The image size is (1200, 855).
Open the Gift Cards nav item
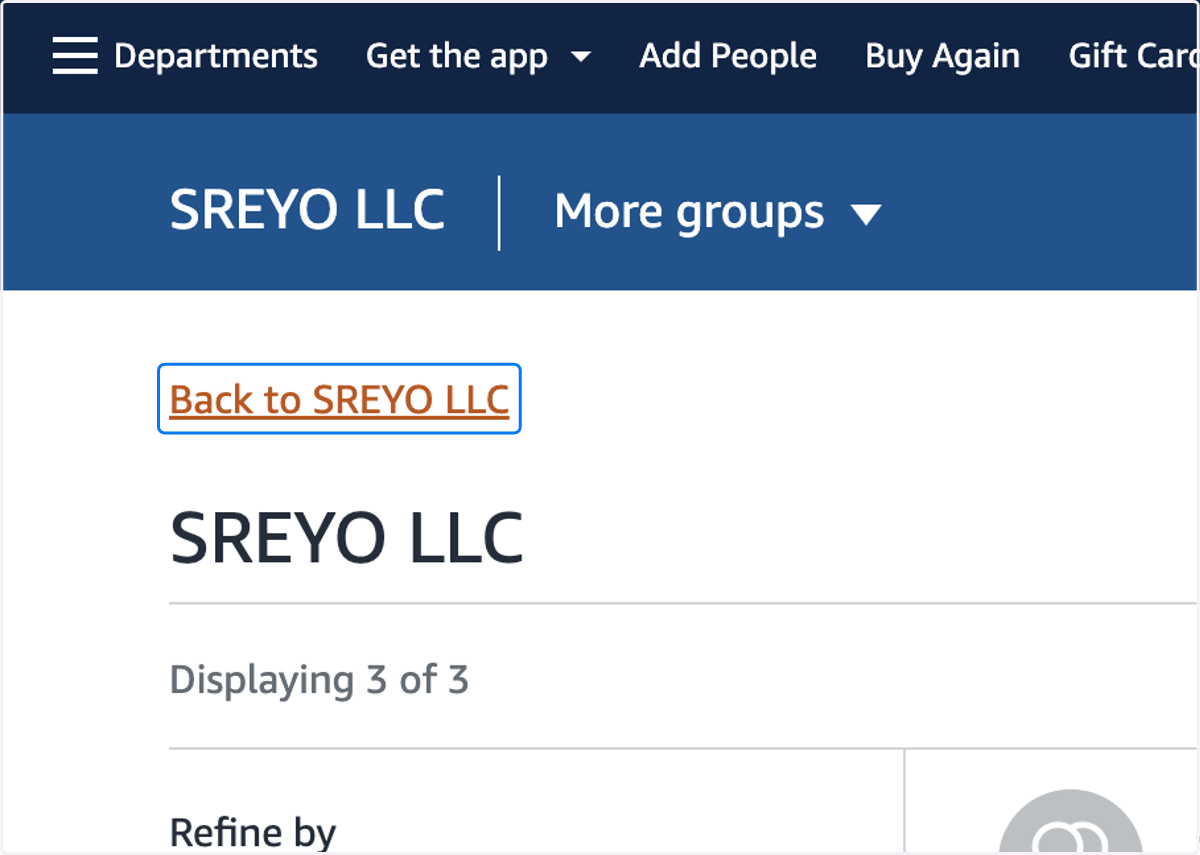1134,56
